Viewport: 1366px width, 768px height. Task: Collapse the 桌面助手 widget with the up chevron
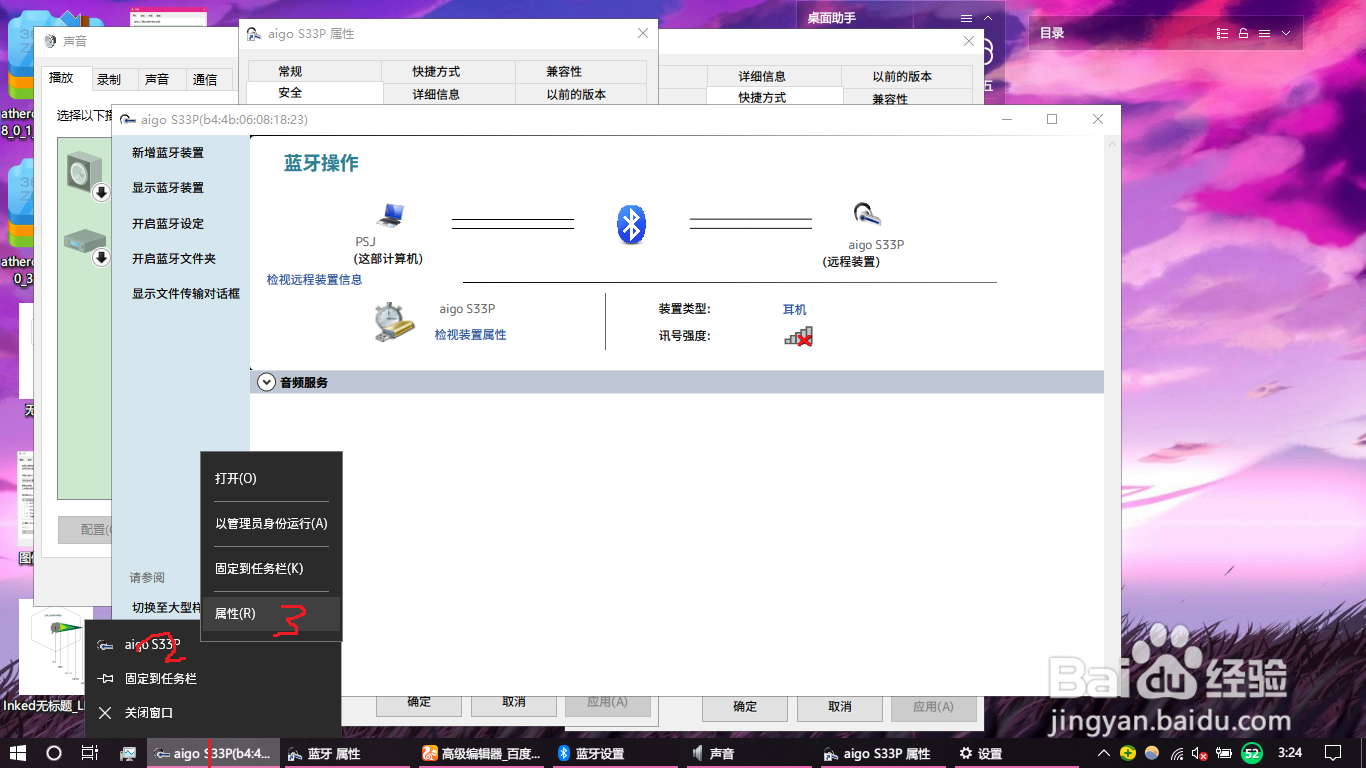tap(988, 18)
